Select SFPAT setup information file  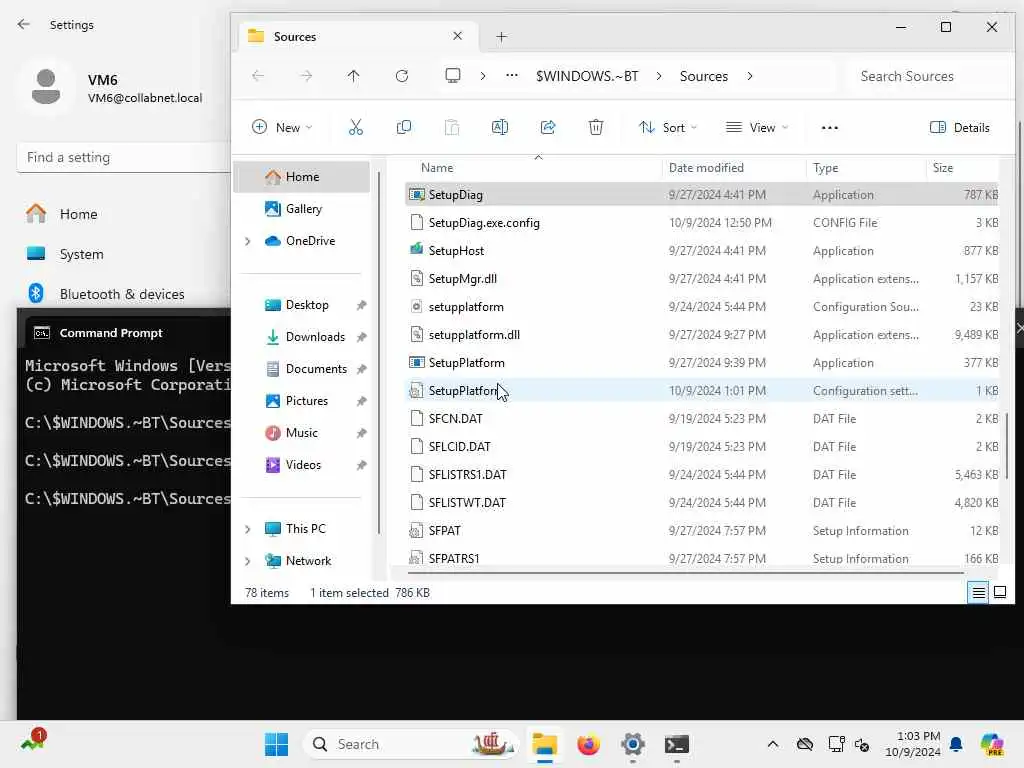pos(702,531)
